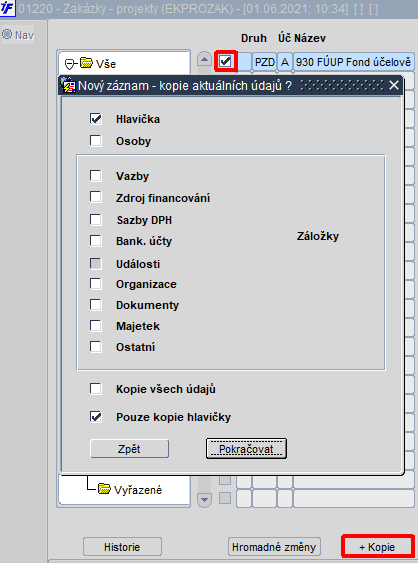Tick the Zdroj financování checkbox
The height and width of the screenshot is (563, 418).
[x=96, y=197]
